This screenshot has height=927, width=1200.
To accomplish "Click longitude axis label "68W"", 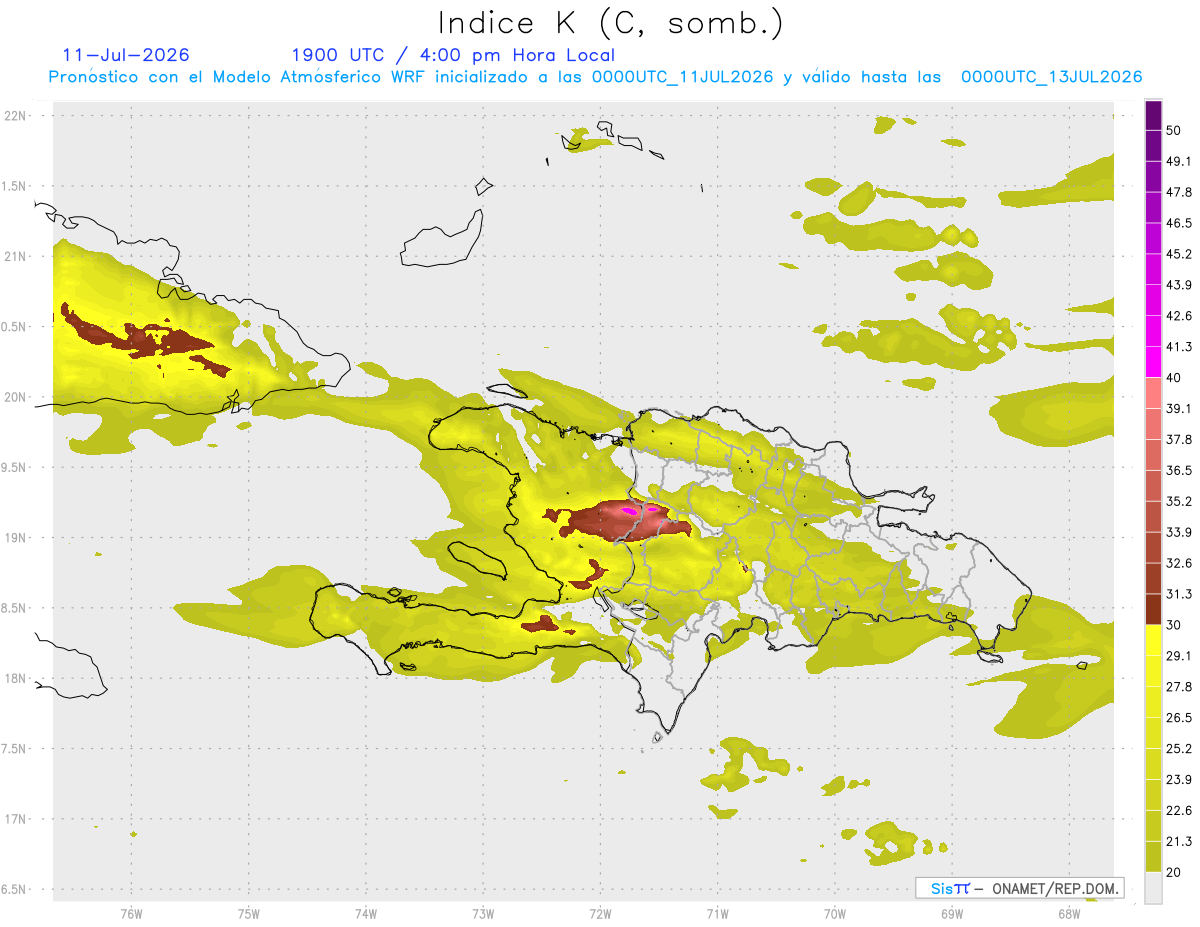I will point(1068,914).
